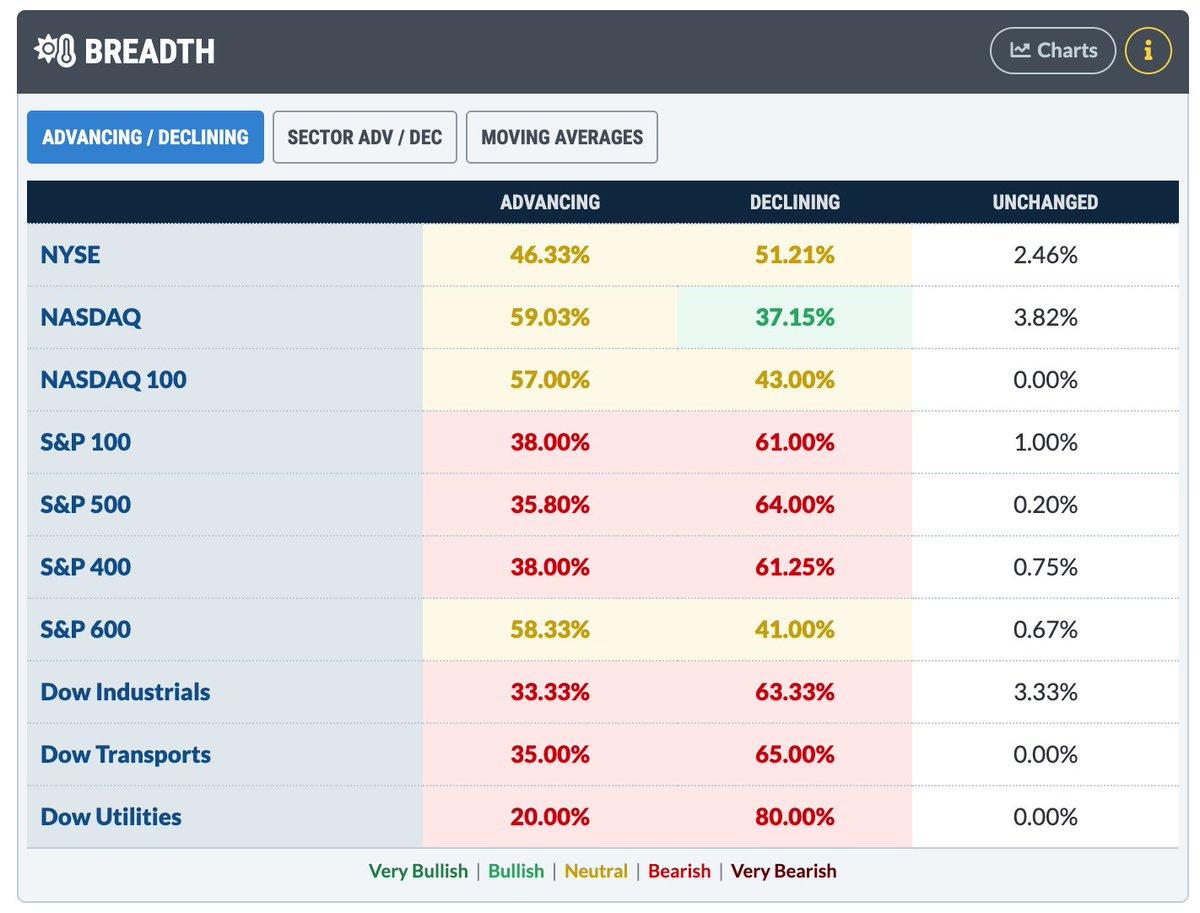Click Dow Utilities declining value 80.00%
The height and width of the screenshot is (913, 1200).
(x=795, y=817)
